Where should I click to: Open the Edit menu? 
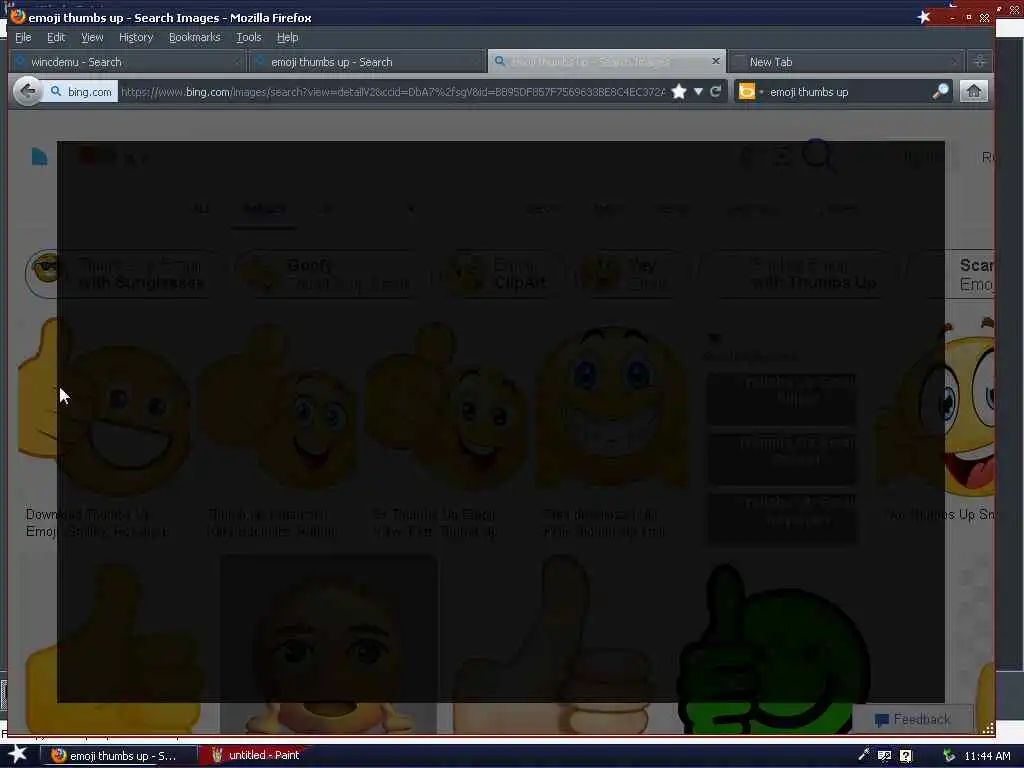[x=56, y=37]
